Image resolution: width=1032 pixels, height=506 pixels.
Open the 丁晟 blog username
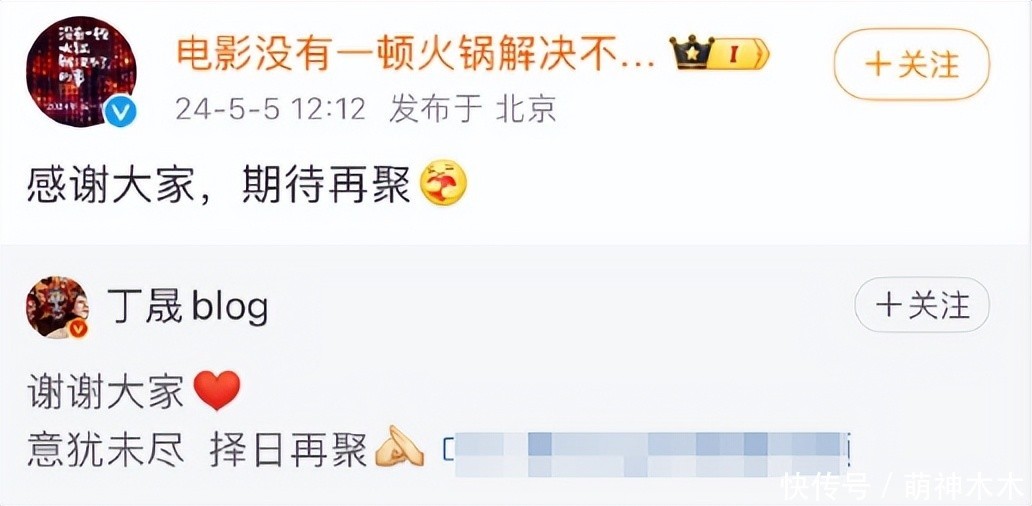pyautogui.click(x=188, y=307)
